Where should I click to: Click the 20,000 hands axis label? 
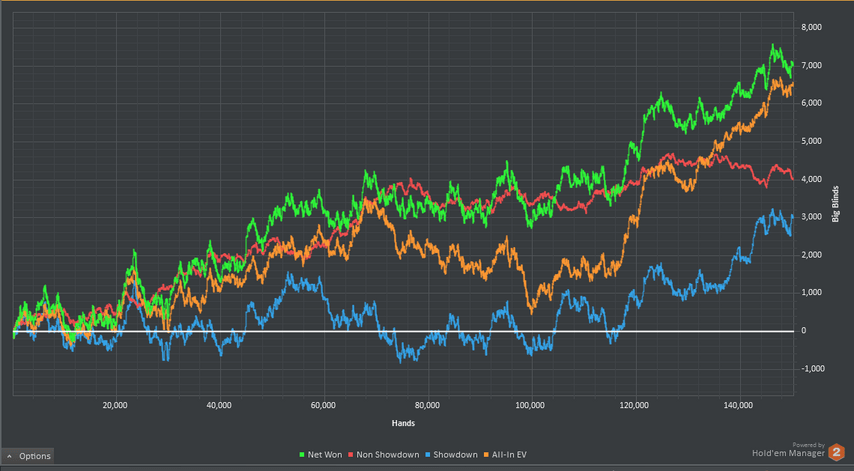tap(114, 406)
